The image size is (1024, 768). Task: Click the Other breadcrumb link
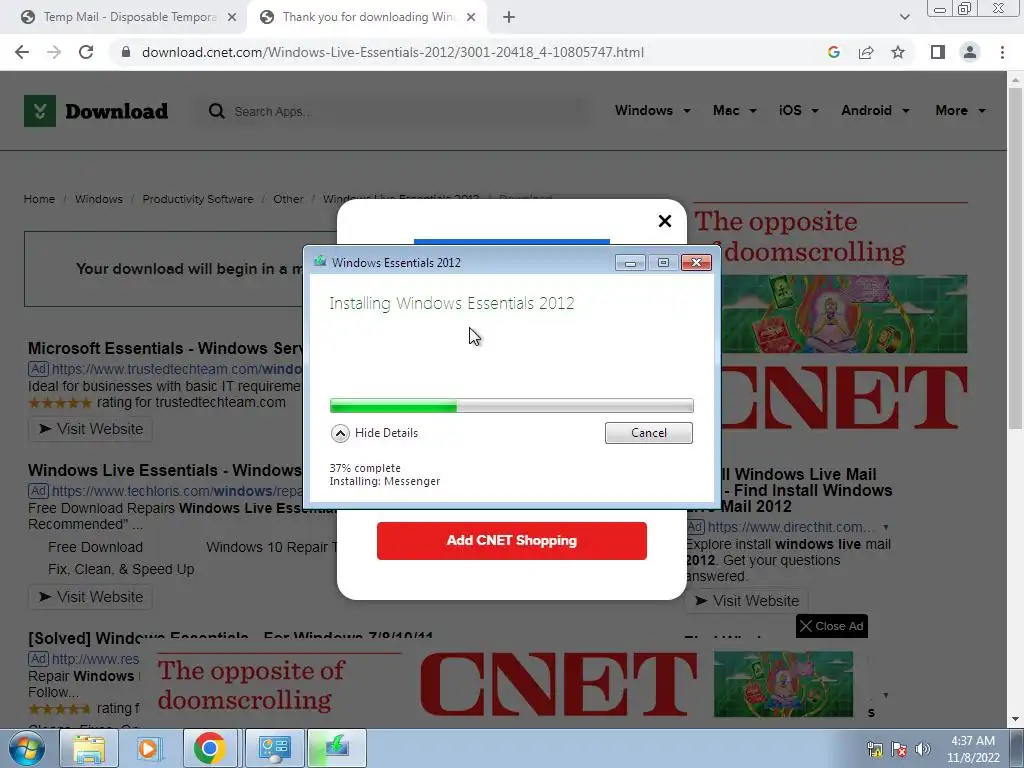pos(288,199)
